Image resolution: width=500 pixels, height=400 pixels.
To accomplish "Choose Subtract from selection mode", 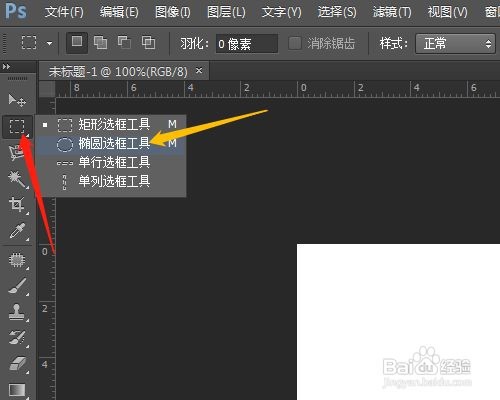I will pyautogui.click(x=124, y=43).
